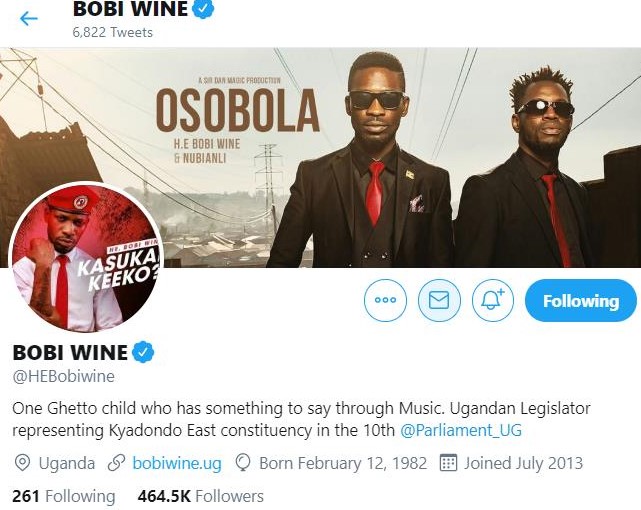641x510 pixels.
Task: View the 261 Following list
Action: (63, 496)
